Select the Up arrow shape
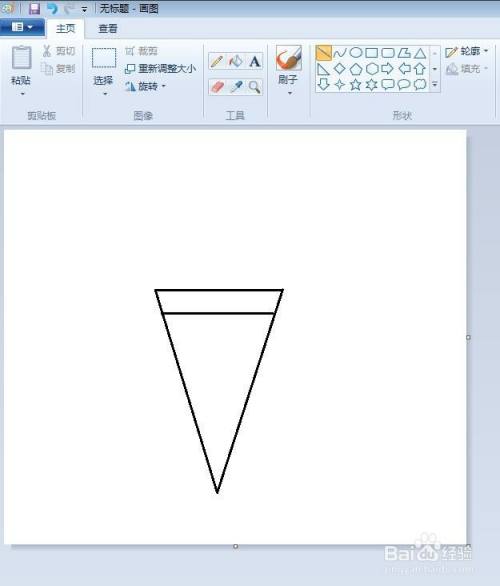500x586 pixels. [420, 69]
